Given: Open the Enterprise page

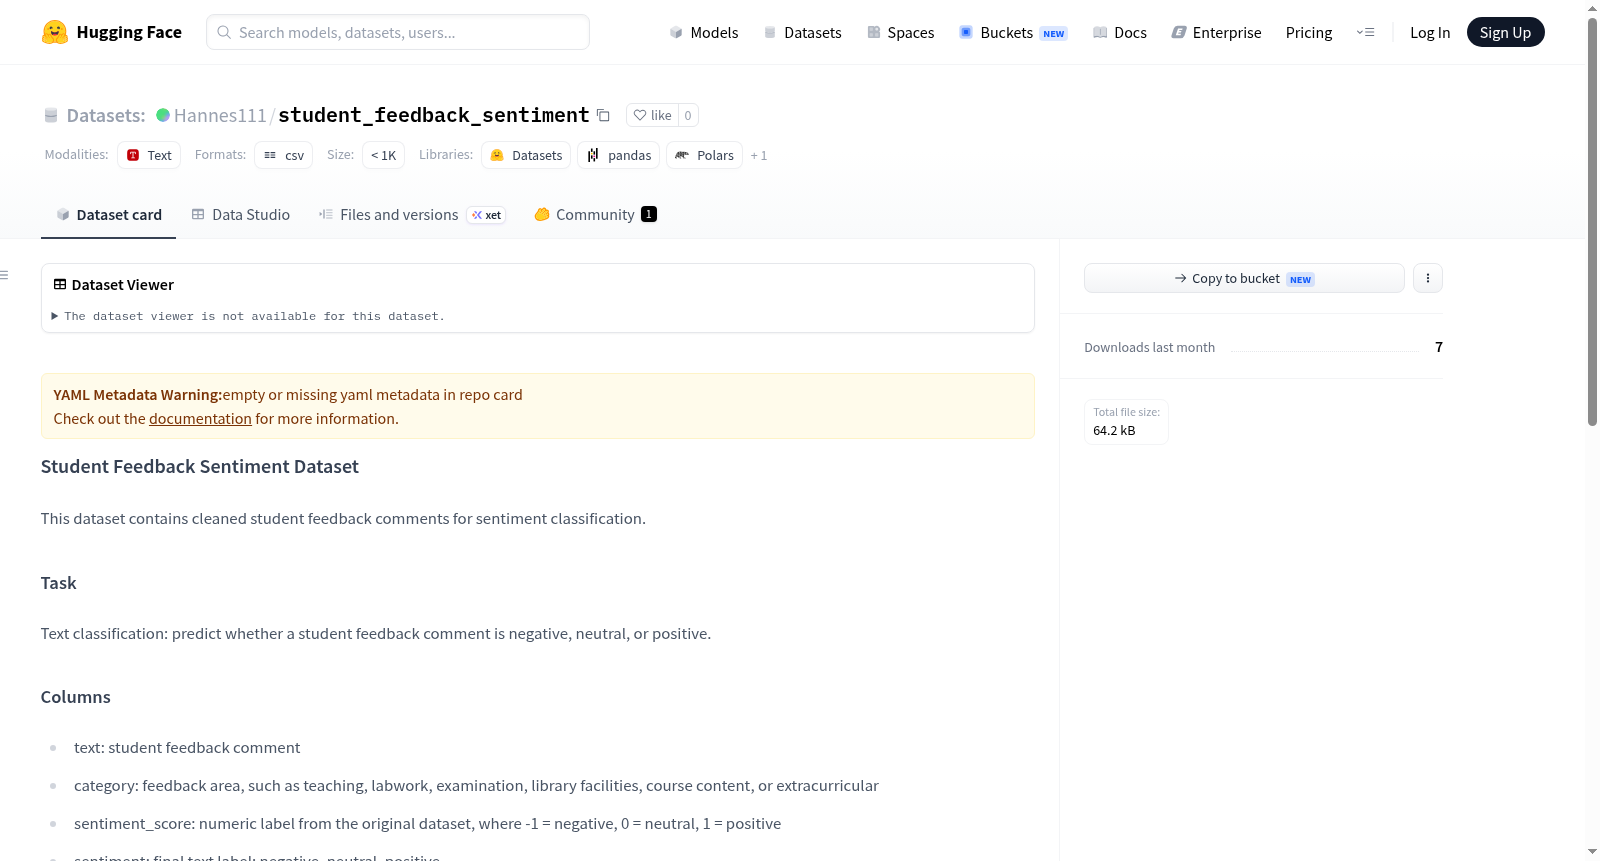Looking at the screenshot, I should click(1216, 32).
